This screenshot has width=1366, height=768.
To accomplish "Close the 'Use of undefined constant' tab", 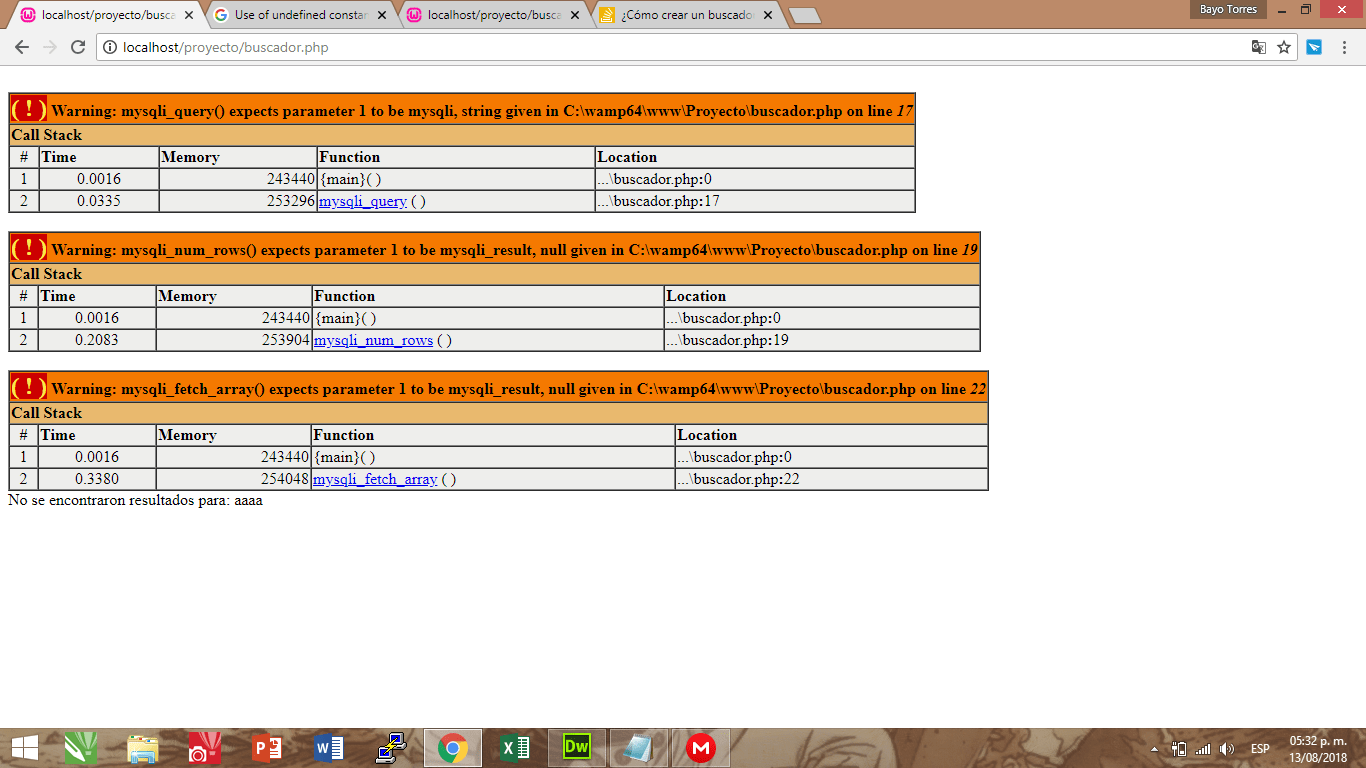I will [x=381, y=15].
